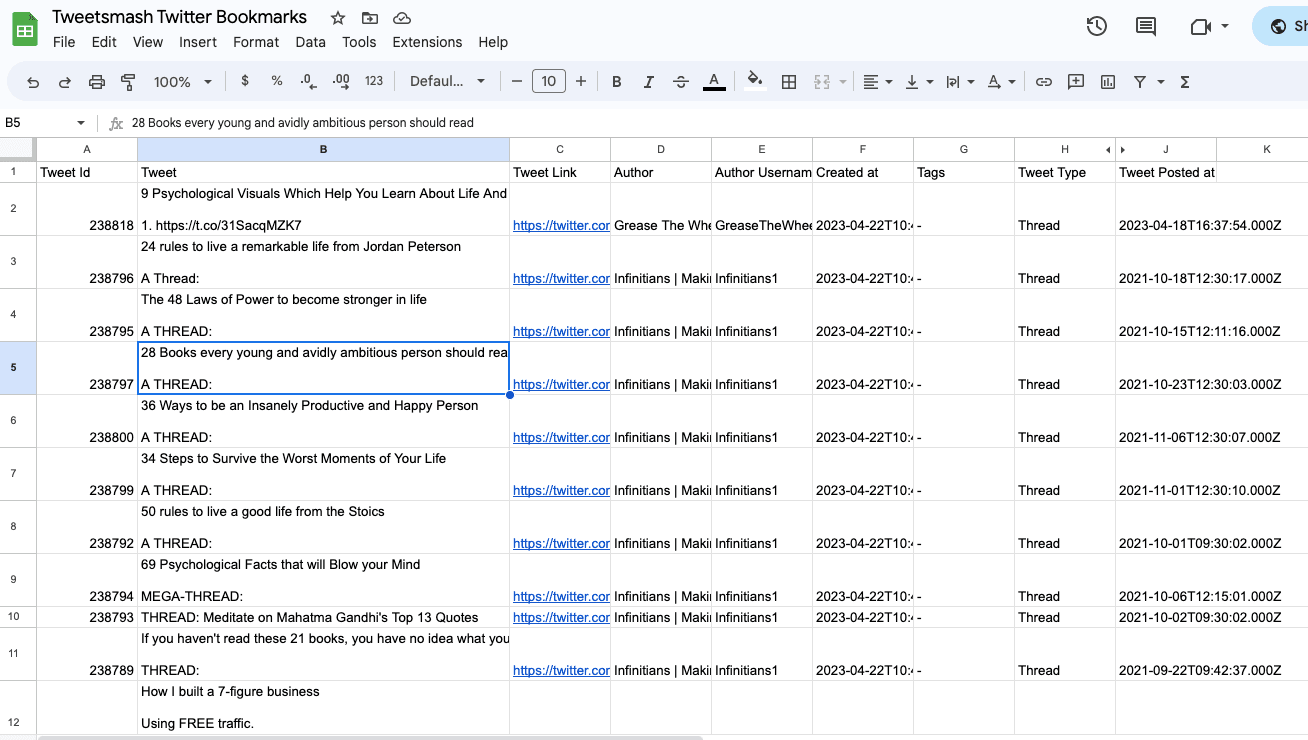Open the Format menu
1308x740 pixels.
point(256,42)
